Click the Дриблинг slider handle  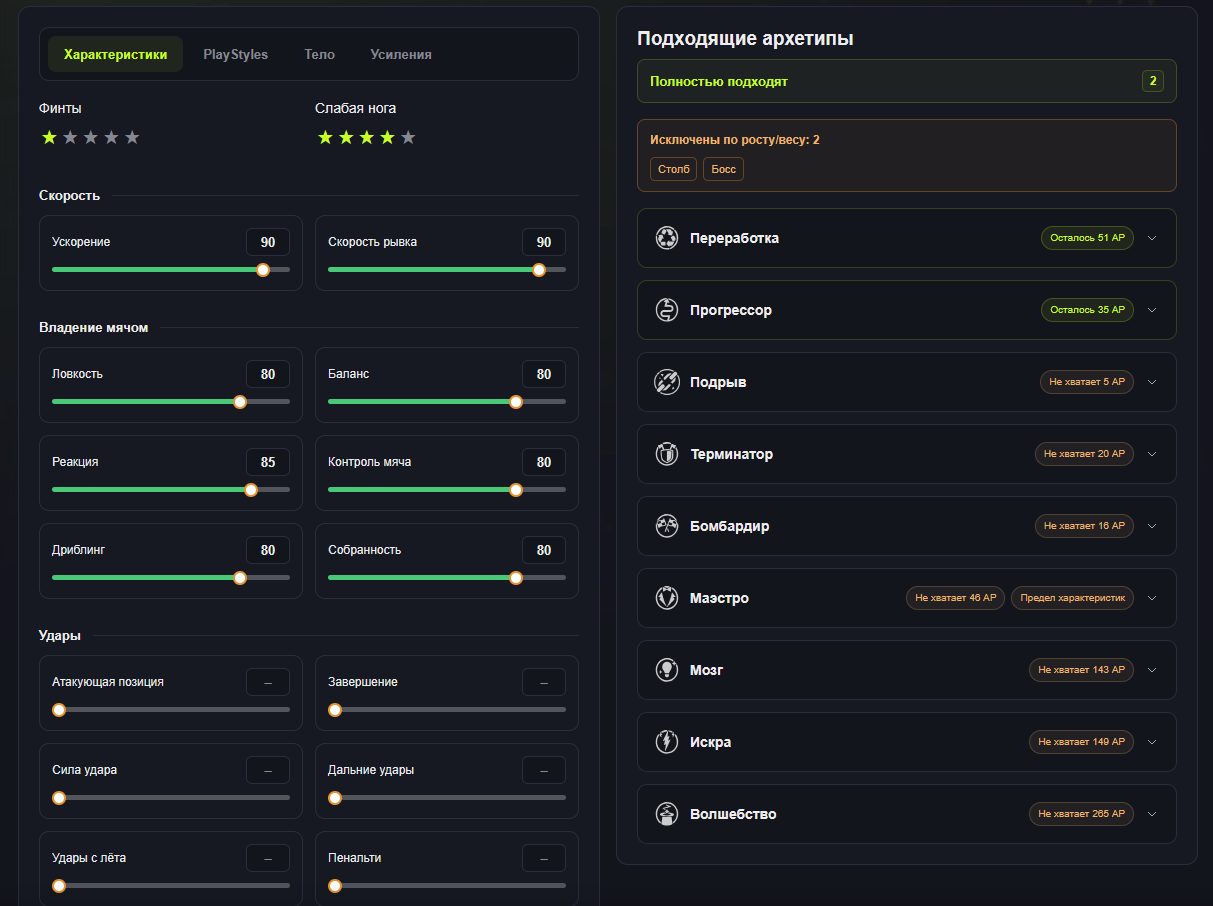(x=240, y=578)
